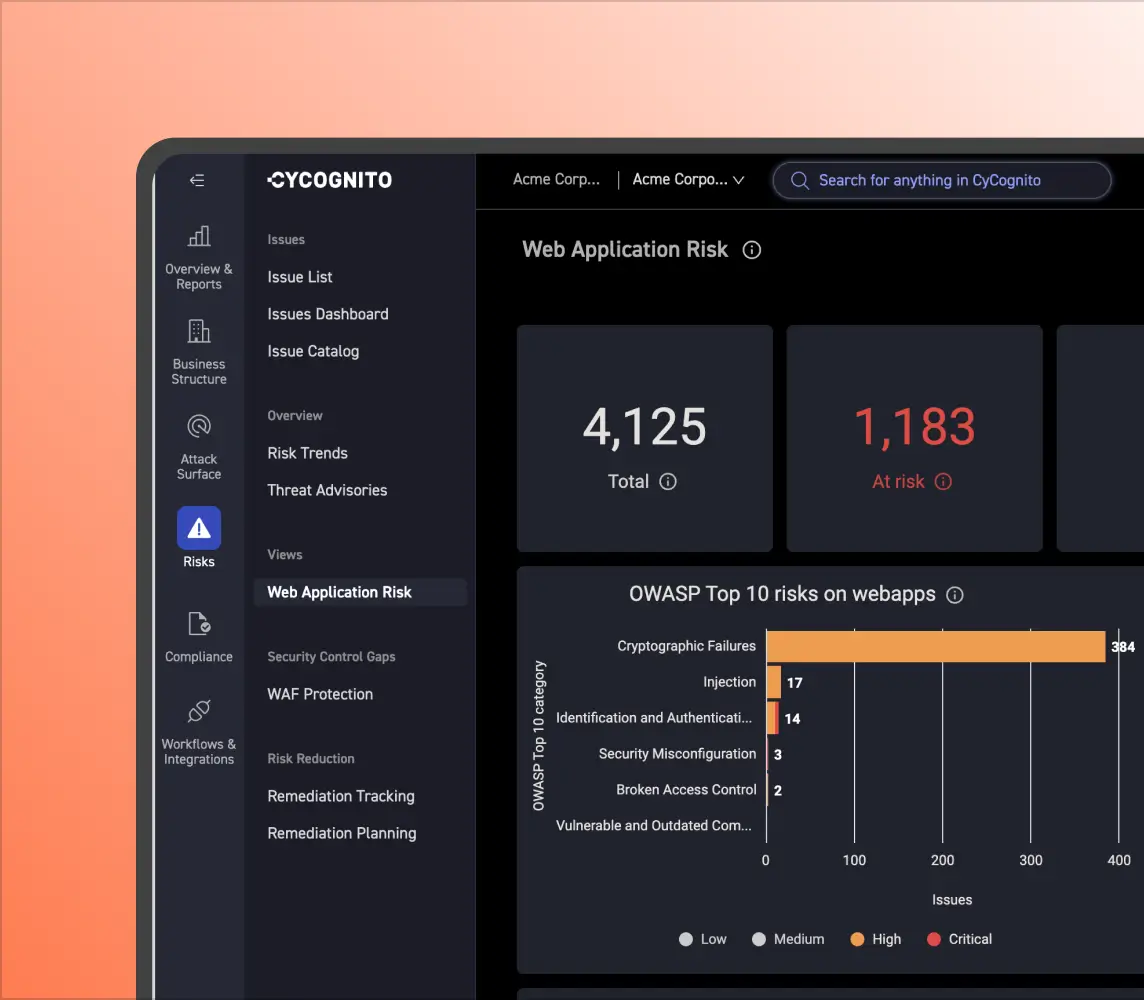Viewport: 1144px width, 1000px height.
Task: Click the highlighted Risks icon
Action: [199, 528]
